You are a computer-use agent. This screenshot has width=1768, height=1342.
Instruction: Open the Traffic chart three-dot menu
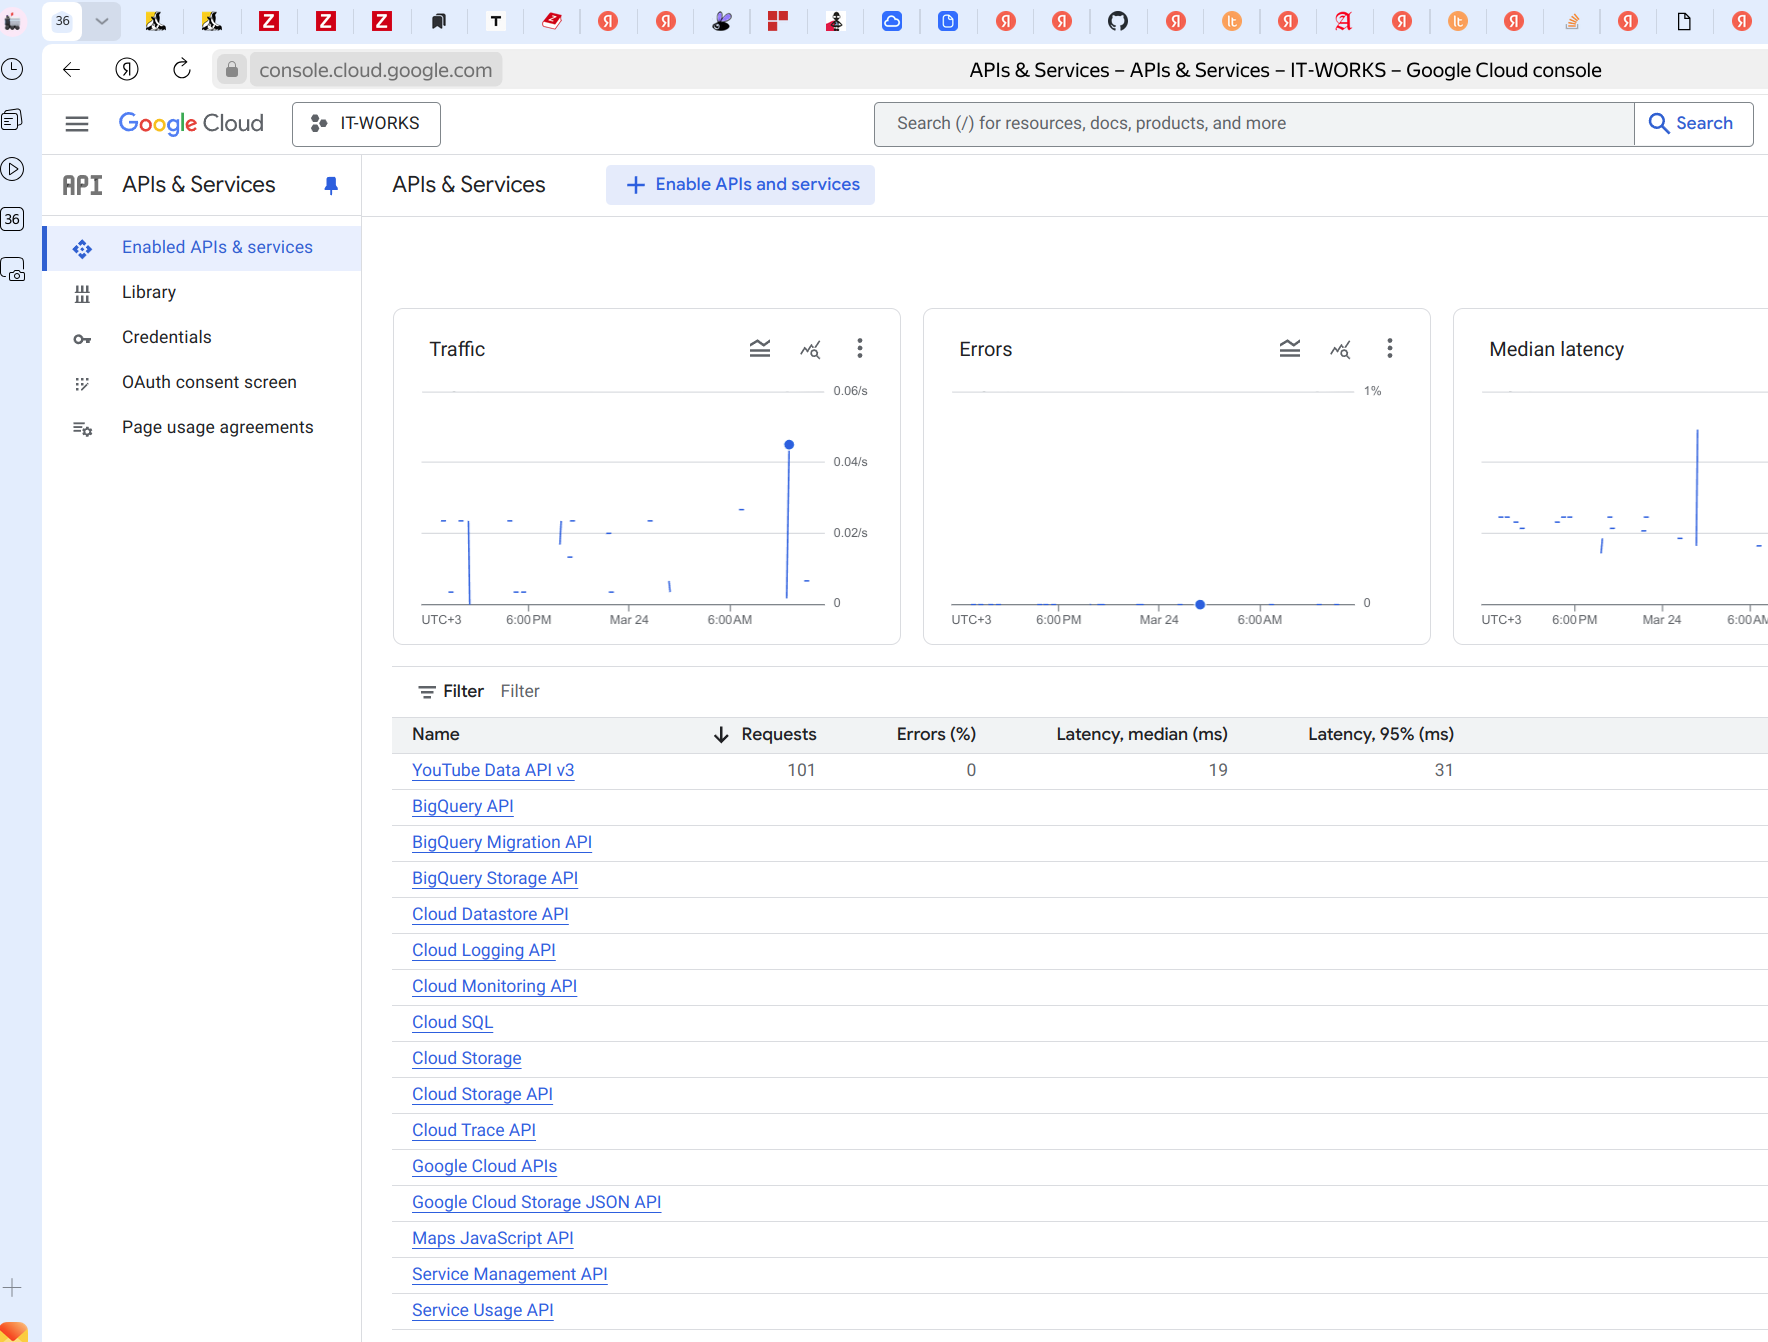click(860, 348)
